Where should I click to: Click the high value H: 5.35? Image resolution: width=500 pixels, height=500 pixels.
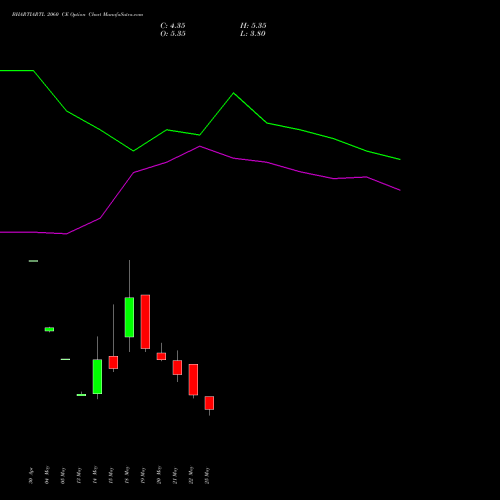[x=253, y=26]
